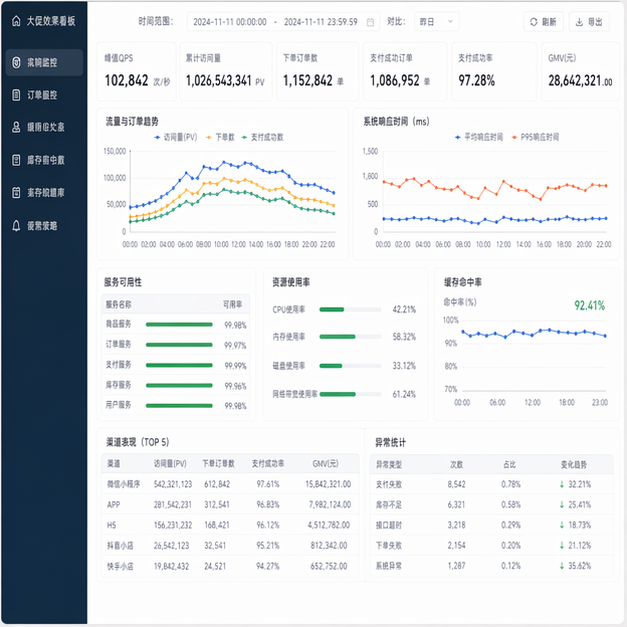
Task: Click the 快手小店 row 支付成功率 94.27%
Action: click(x=268, y=566)
